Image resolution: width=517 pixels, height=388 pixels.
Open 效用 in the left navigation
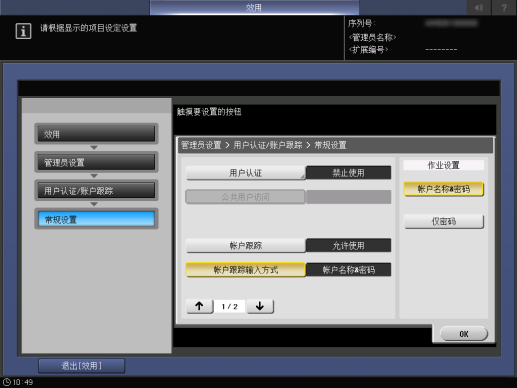click(96, 134)
